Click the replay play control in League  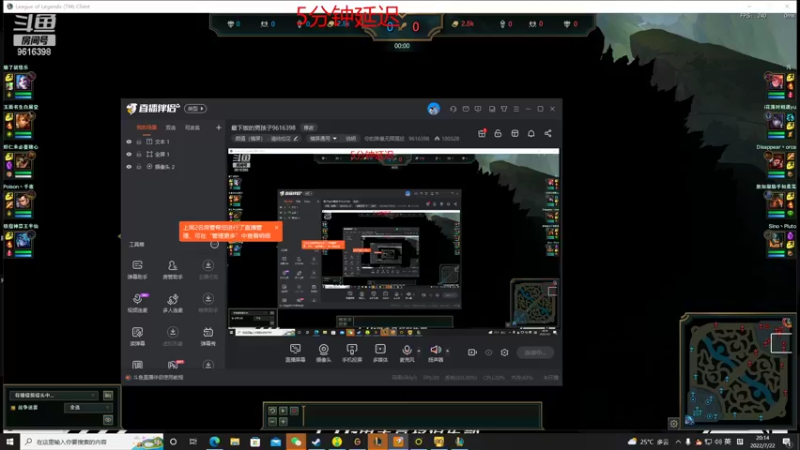pos(283,411)
